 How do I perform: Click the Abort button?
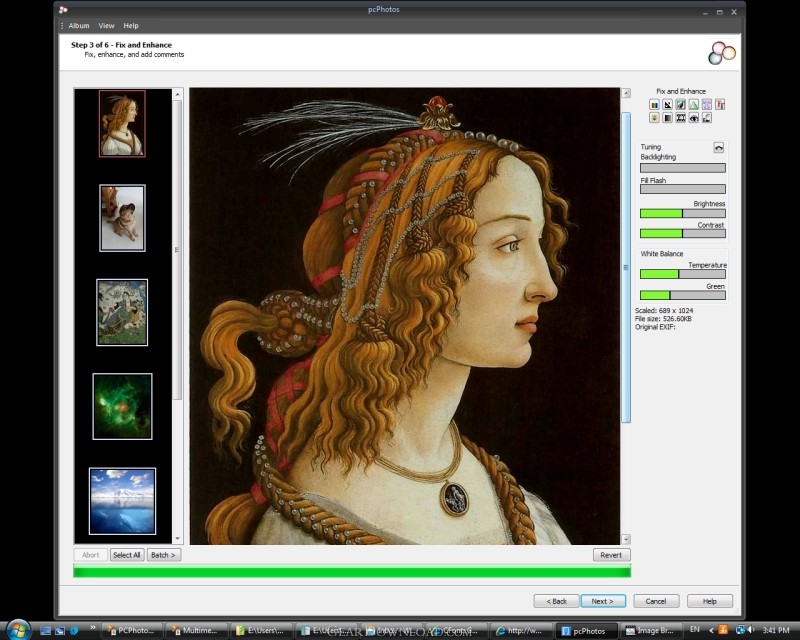pyautogui.click(x=91, y=555)
